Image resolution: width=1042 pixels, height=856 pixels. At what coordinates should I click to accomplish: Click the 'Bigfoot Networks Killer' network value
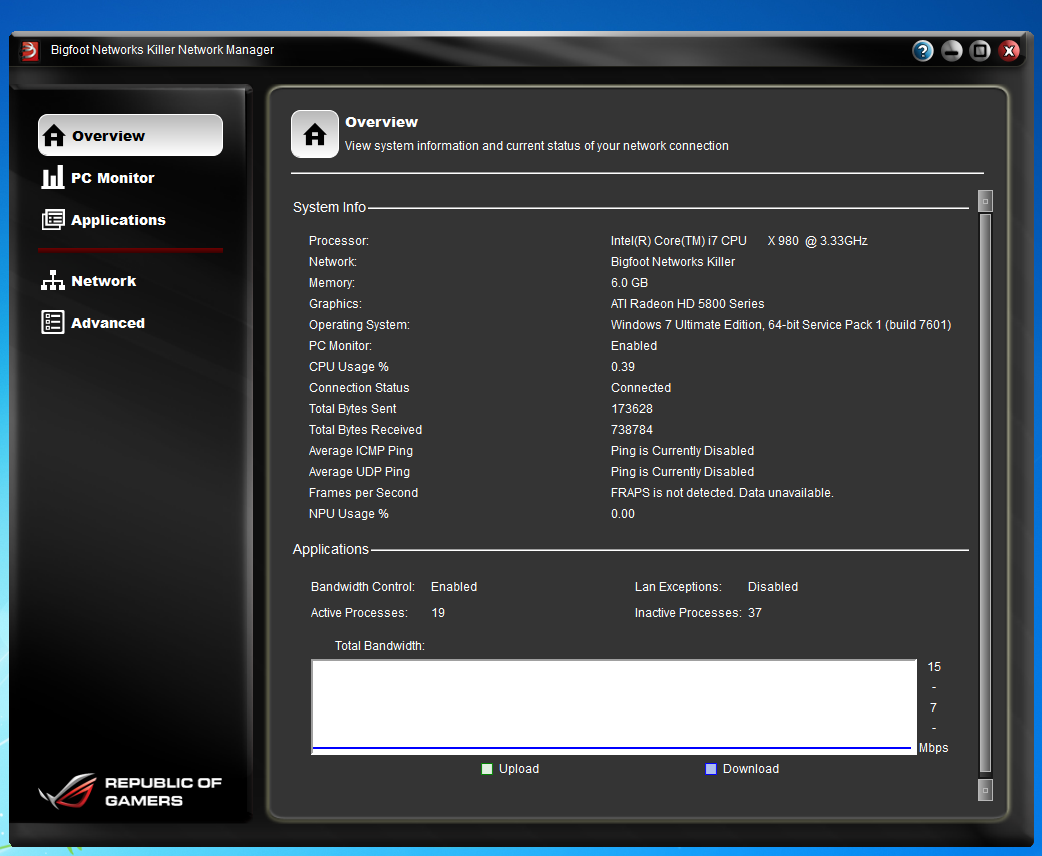tap(673, 262)
